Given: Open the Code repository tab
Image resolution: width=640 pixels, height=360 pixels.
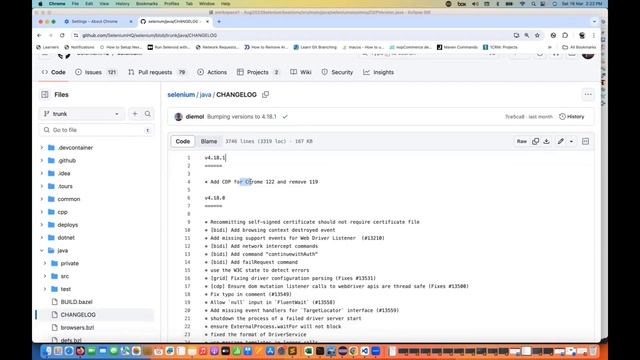Looking at the screenshot, I should point(53,72).
